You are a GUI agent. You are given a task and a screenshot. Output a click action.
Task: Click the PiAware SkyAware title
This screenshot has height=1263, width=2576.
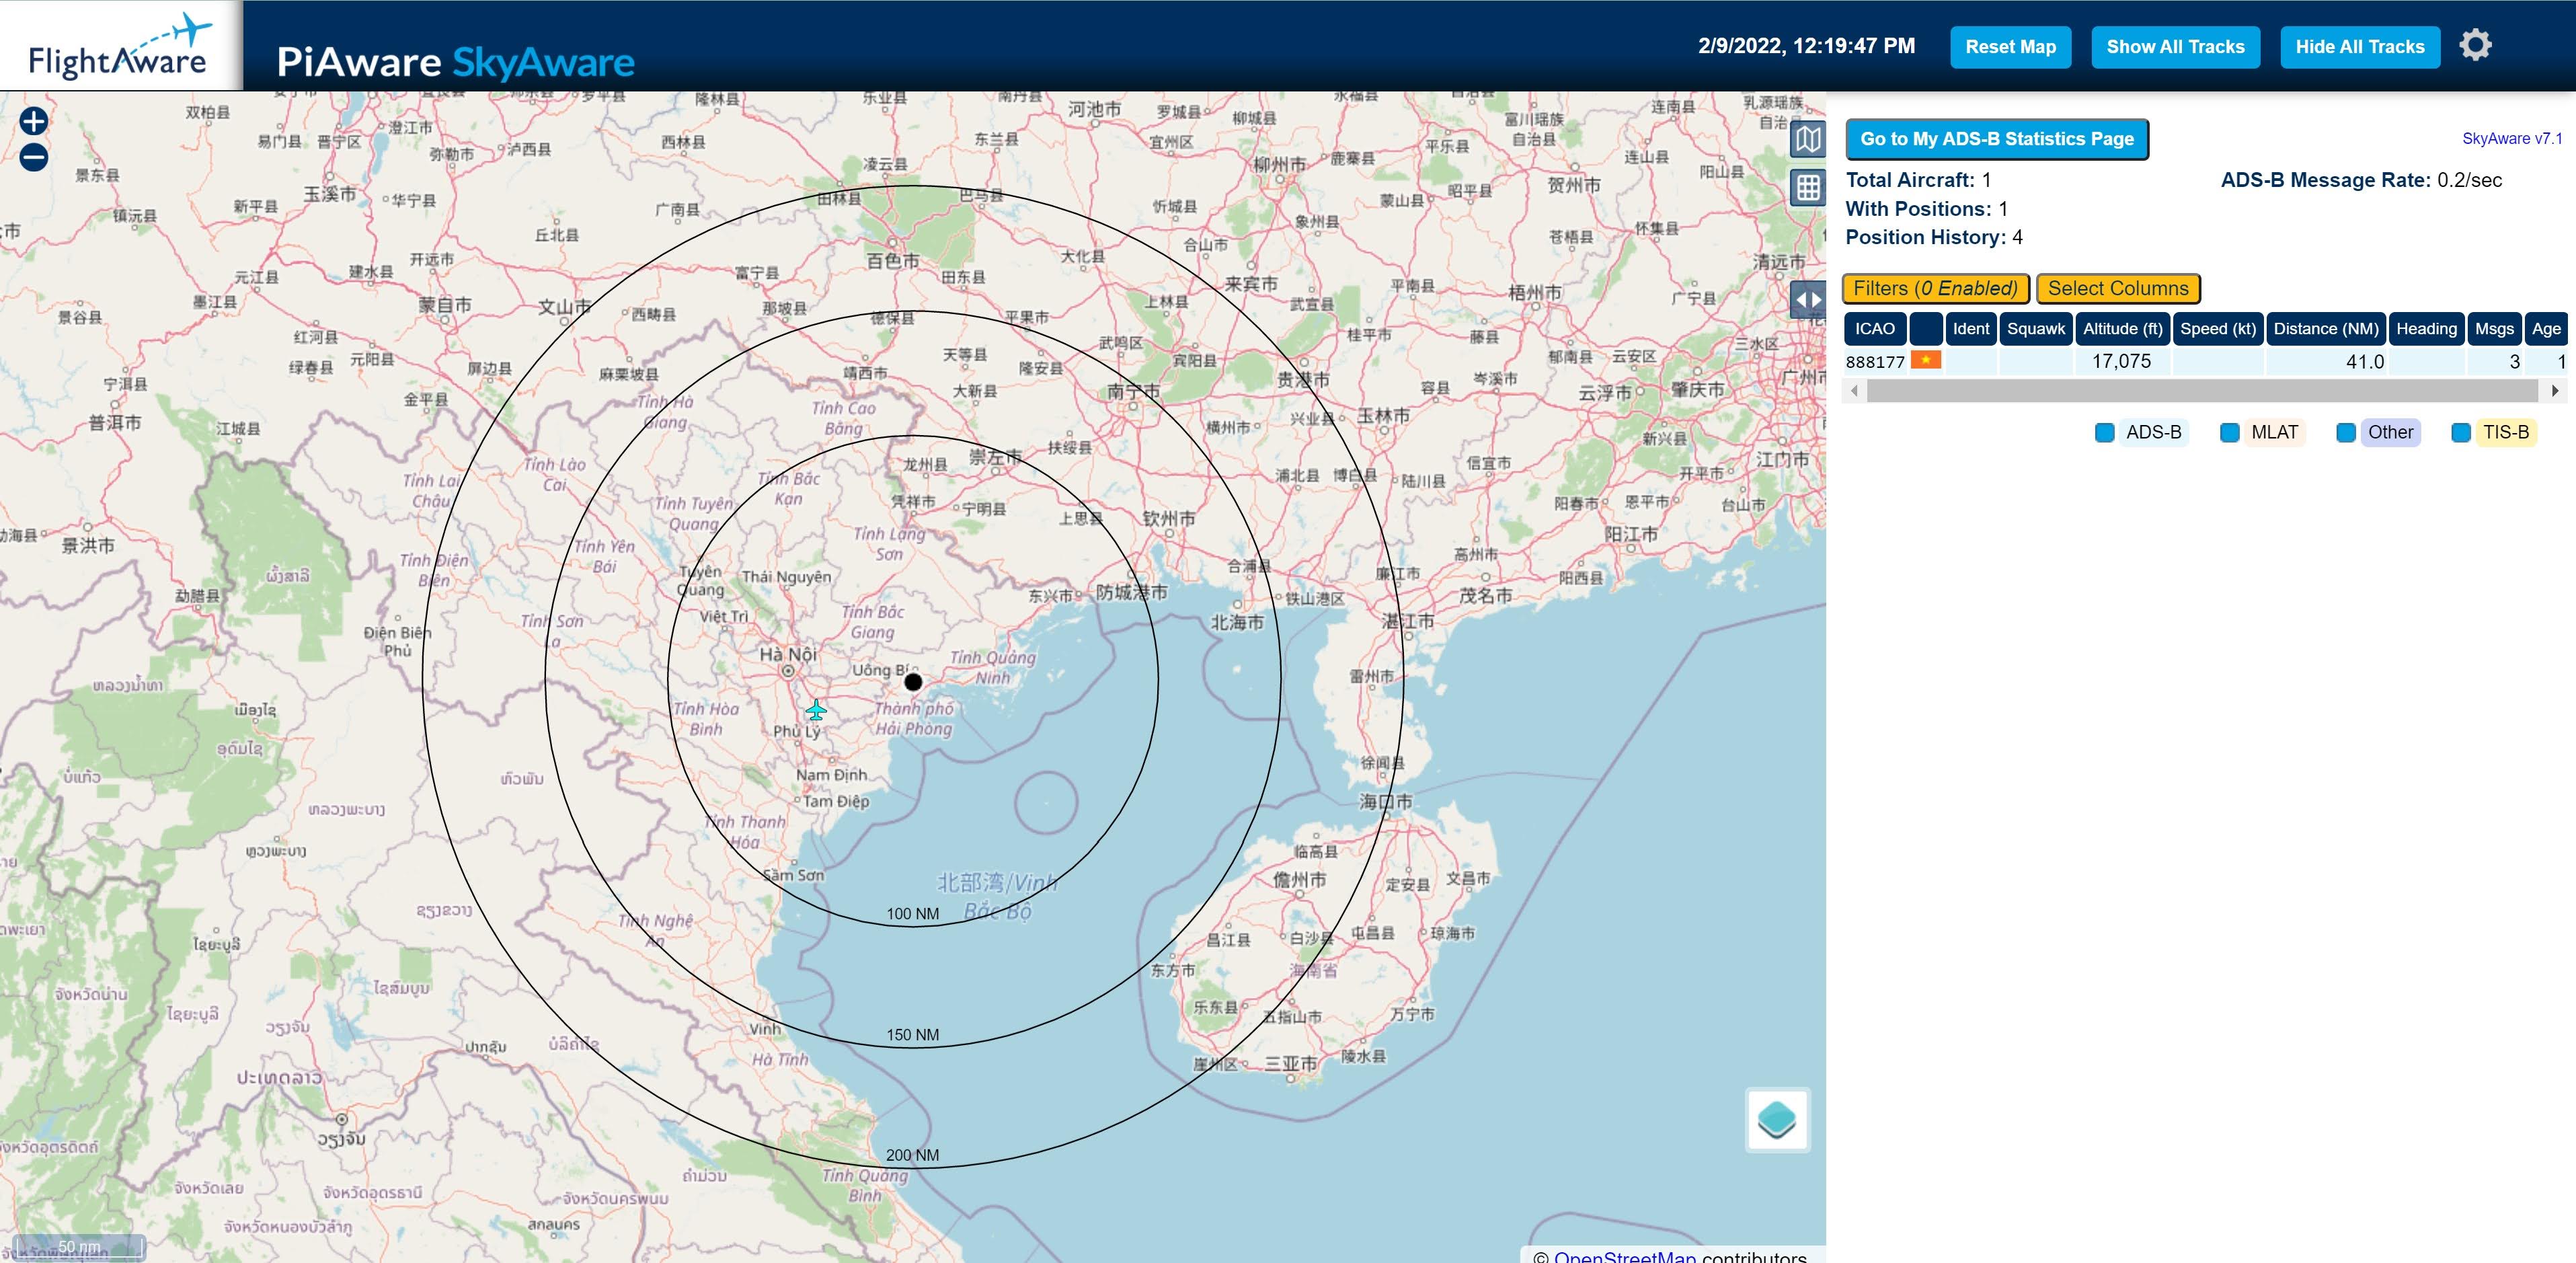(455, 62)
